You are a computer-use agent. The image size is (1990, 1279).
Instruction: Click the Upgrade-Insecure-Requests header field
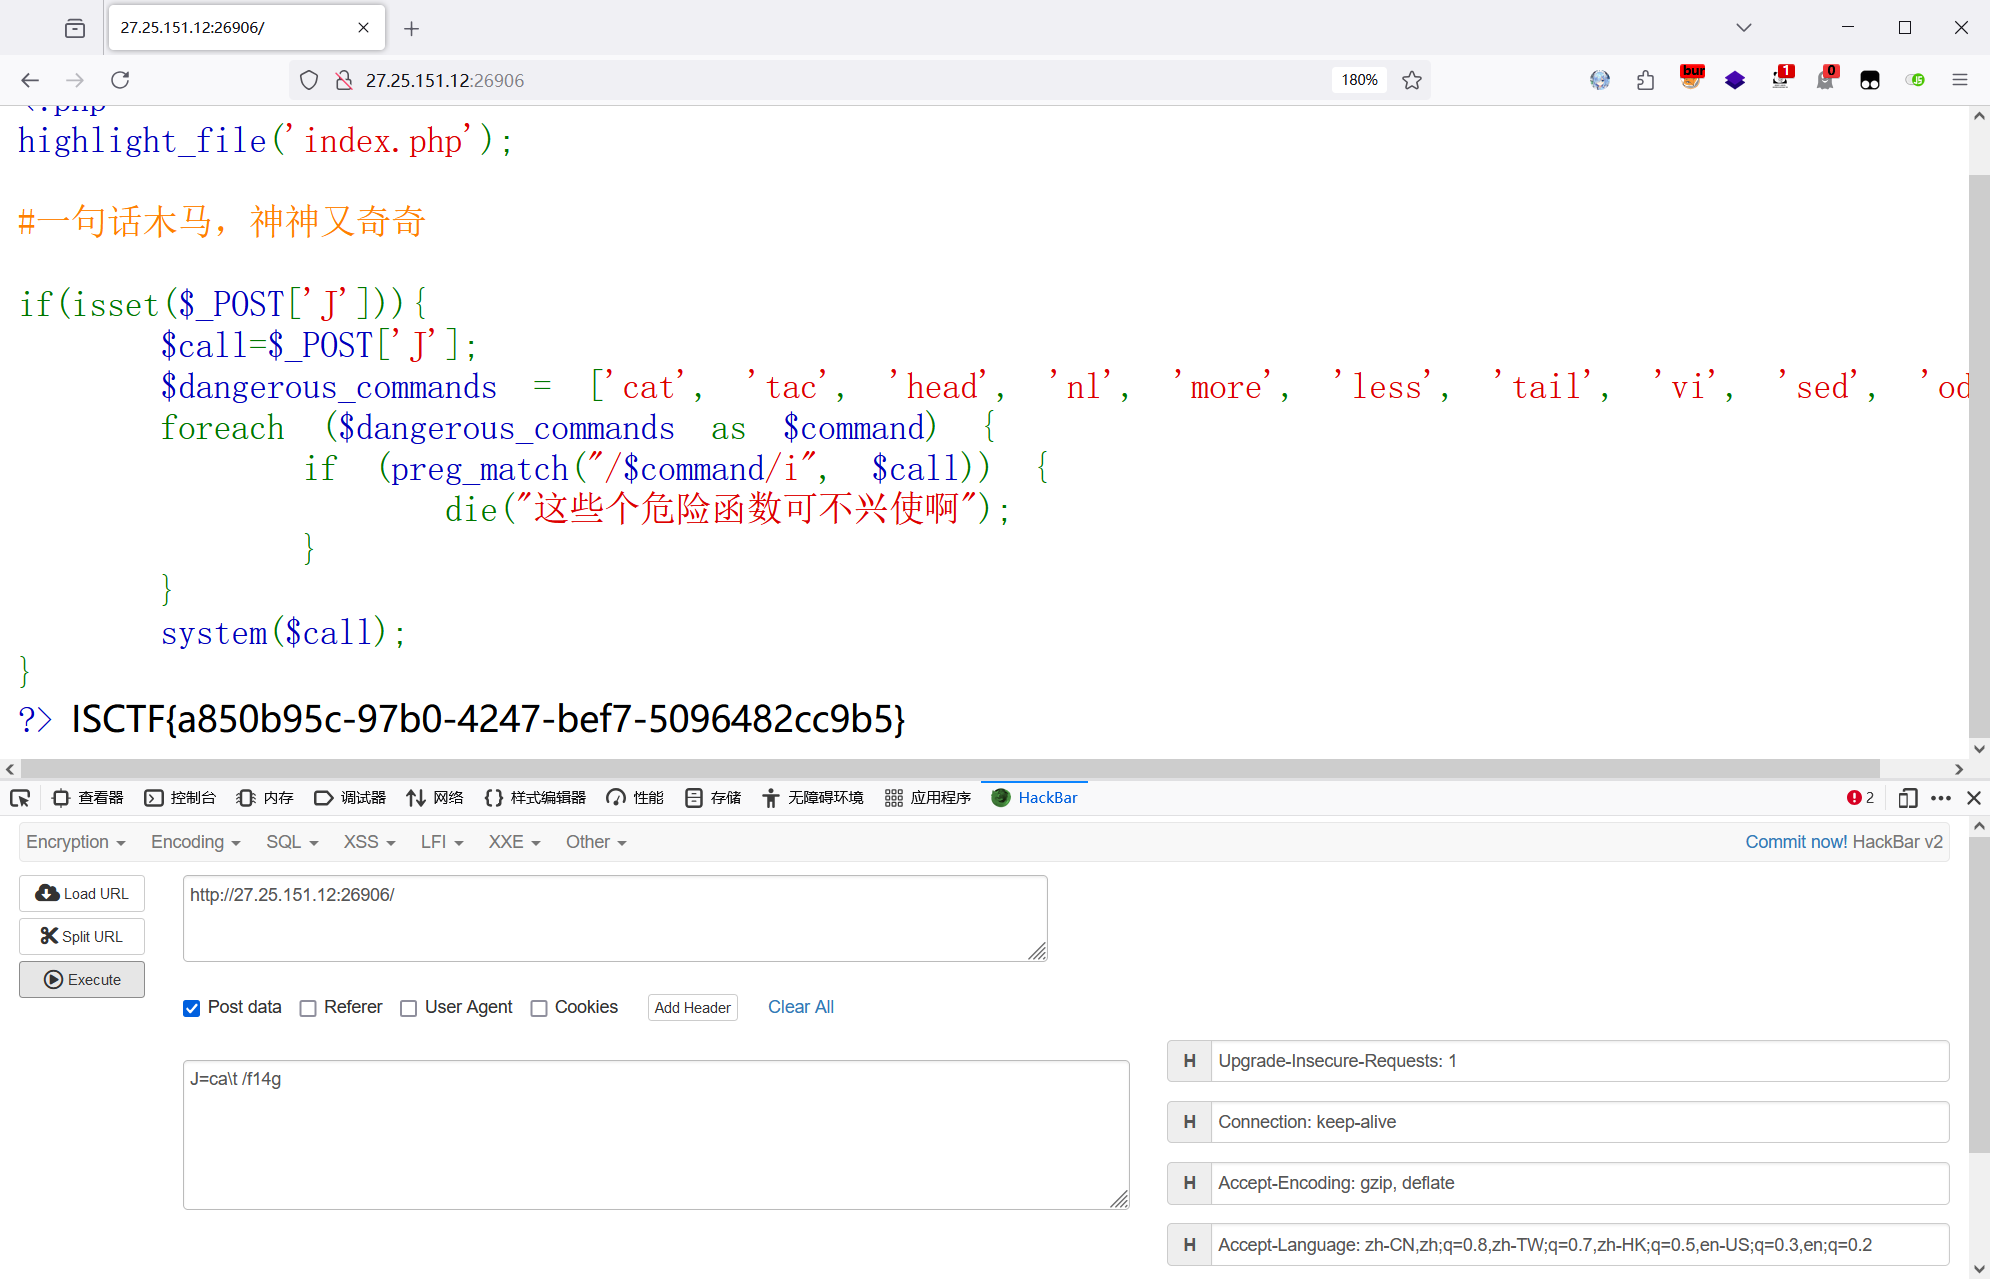click(x=1580, y=1061)
